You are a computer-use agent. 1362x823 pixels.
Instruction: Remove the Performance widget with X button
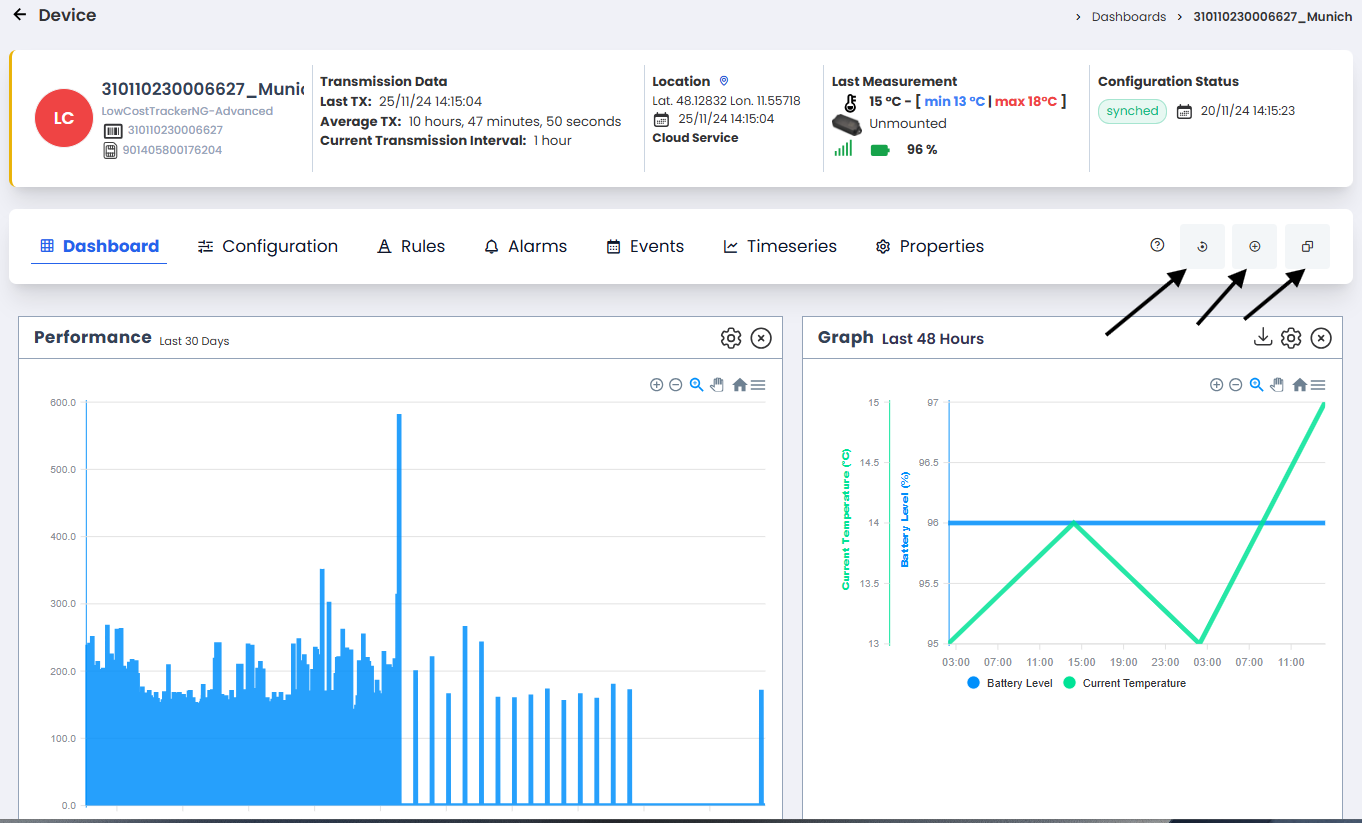[x=761, y=338]
